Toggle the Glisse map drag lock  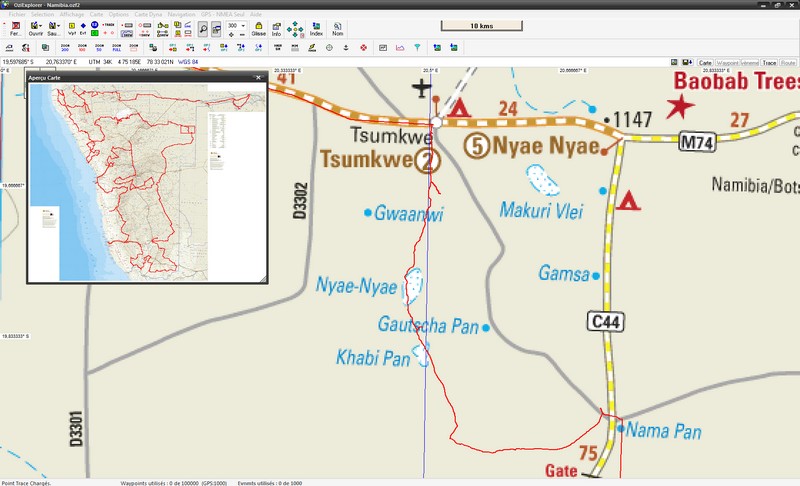[x=259, y=29]
